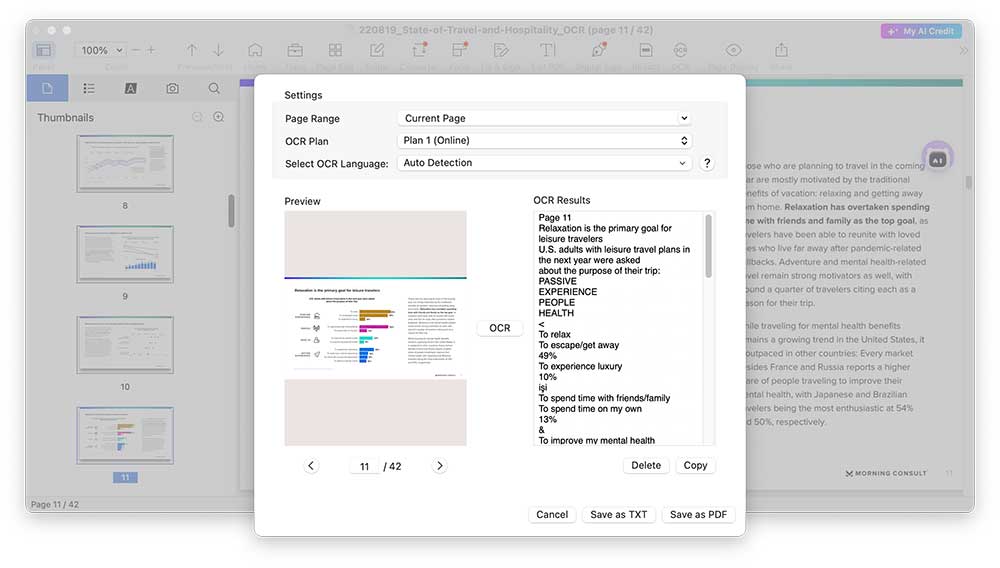Open the help icon beside OCR language

[x=707, y=163]
